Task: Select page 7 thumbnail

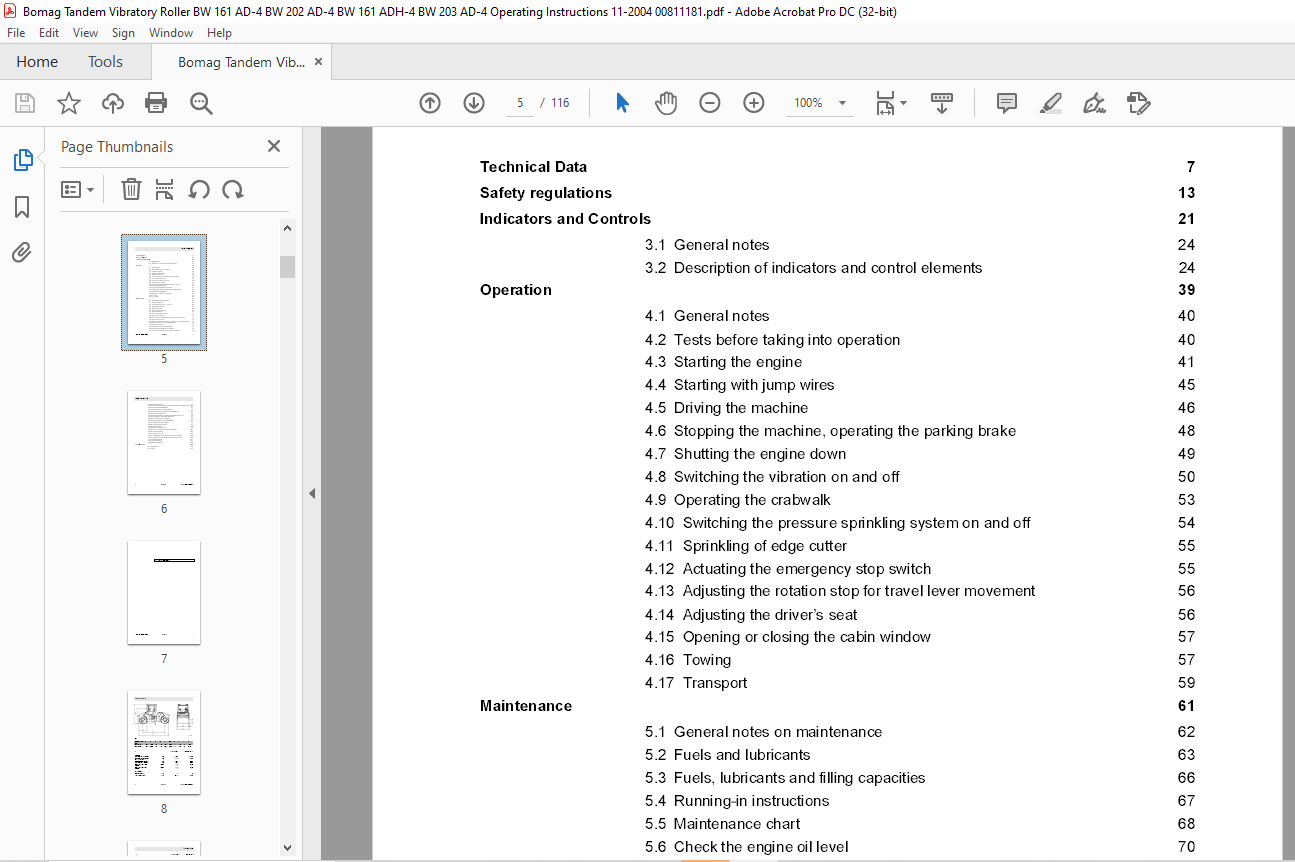Action: pos(164,593)
